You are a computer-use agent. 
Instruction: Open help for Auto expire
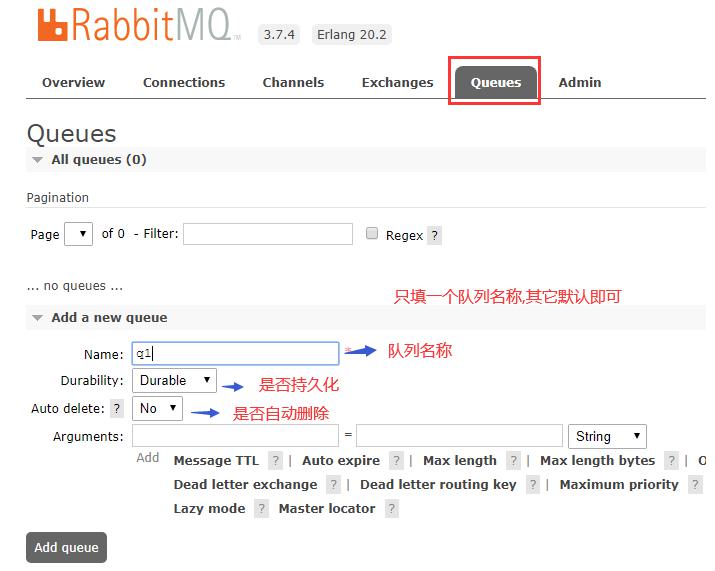click(x=396, y=460)
